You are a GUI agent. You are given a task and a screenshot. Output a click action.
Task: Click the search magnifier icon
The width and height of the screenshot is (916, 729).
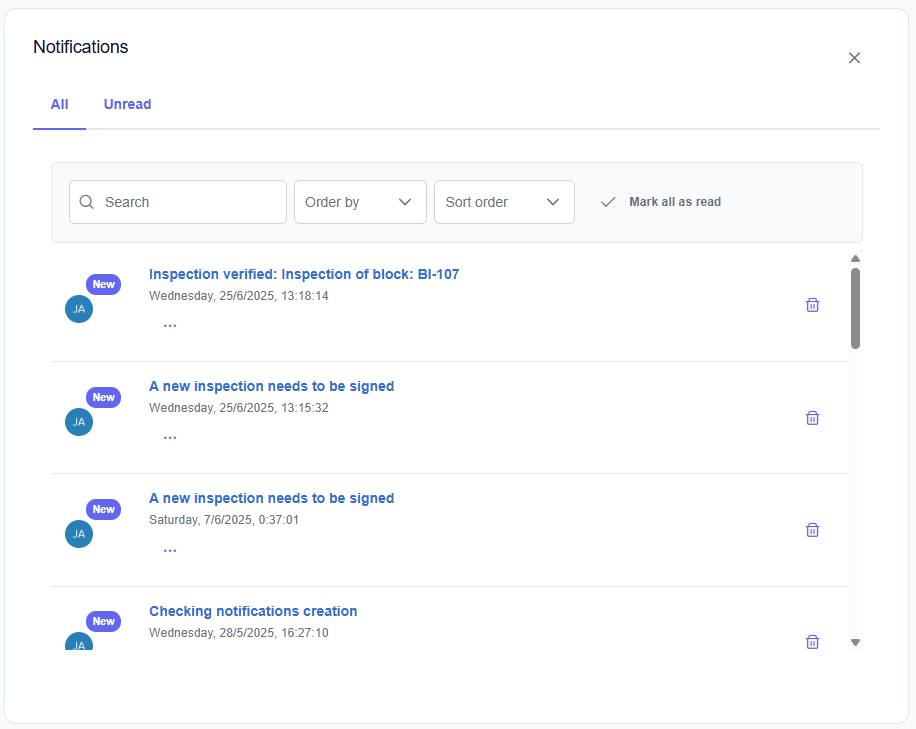click(x=87, y=202)
